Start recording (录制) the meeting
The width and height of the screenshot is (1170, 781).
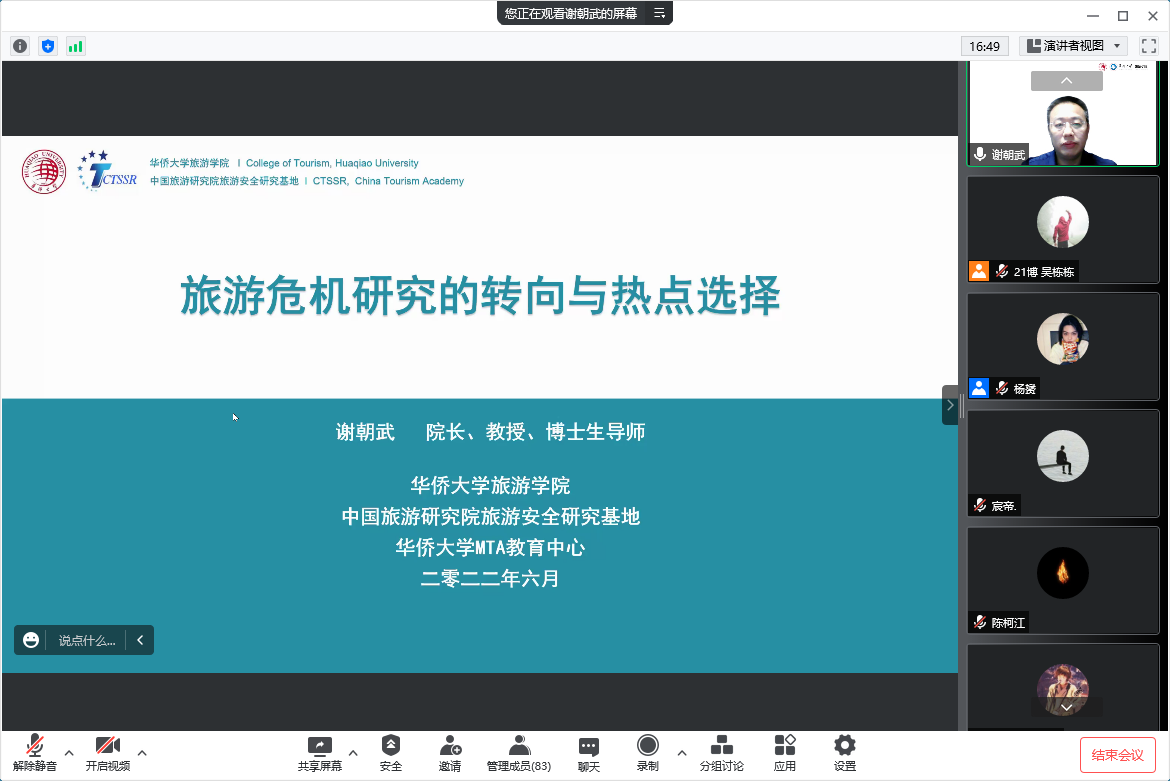pos(648,753)
